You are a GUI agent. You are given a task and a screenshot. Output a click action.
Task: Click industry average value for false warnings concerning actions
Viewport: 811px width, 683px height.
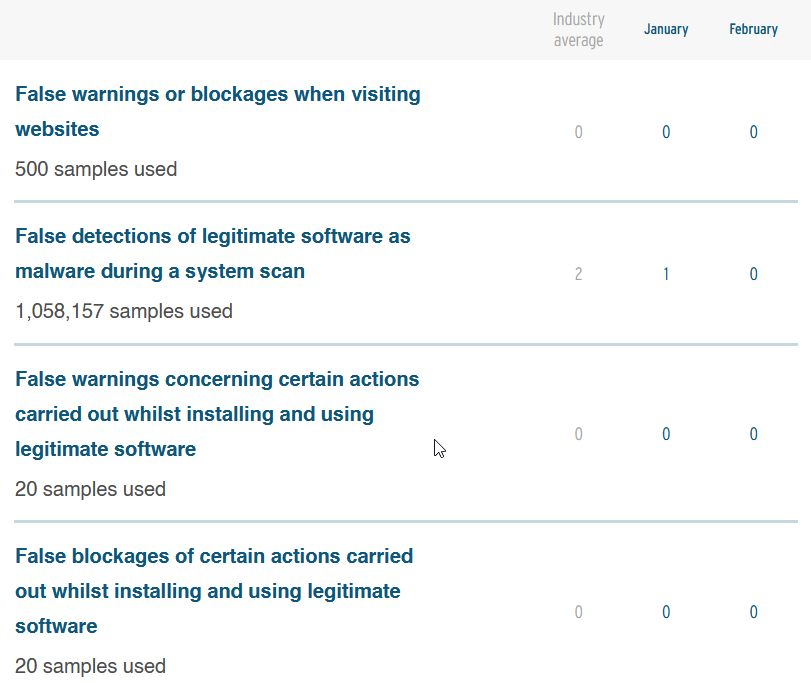578,434
